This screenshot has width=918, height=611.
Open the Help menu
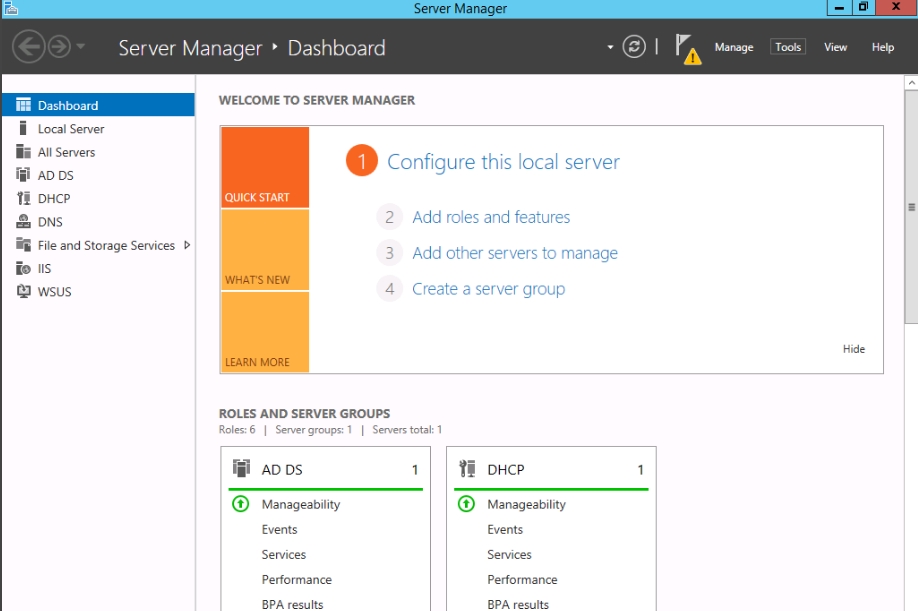(x=882, y=47)
